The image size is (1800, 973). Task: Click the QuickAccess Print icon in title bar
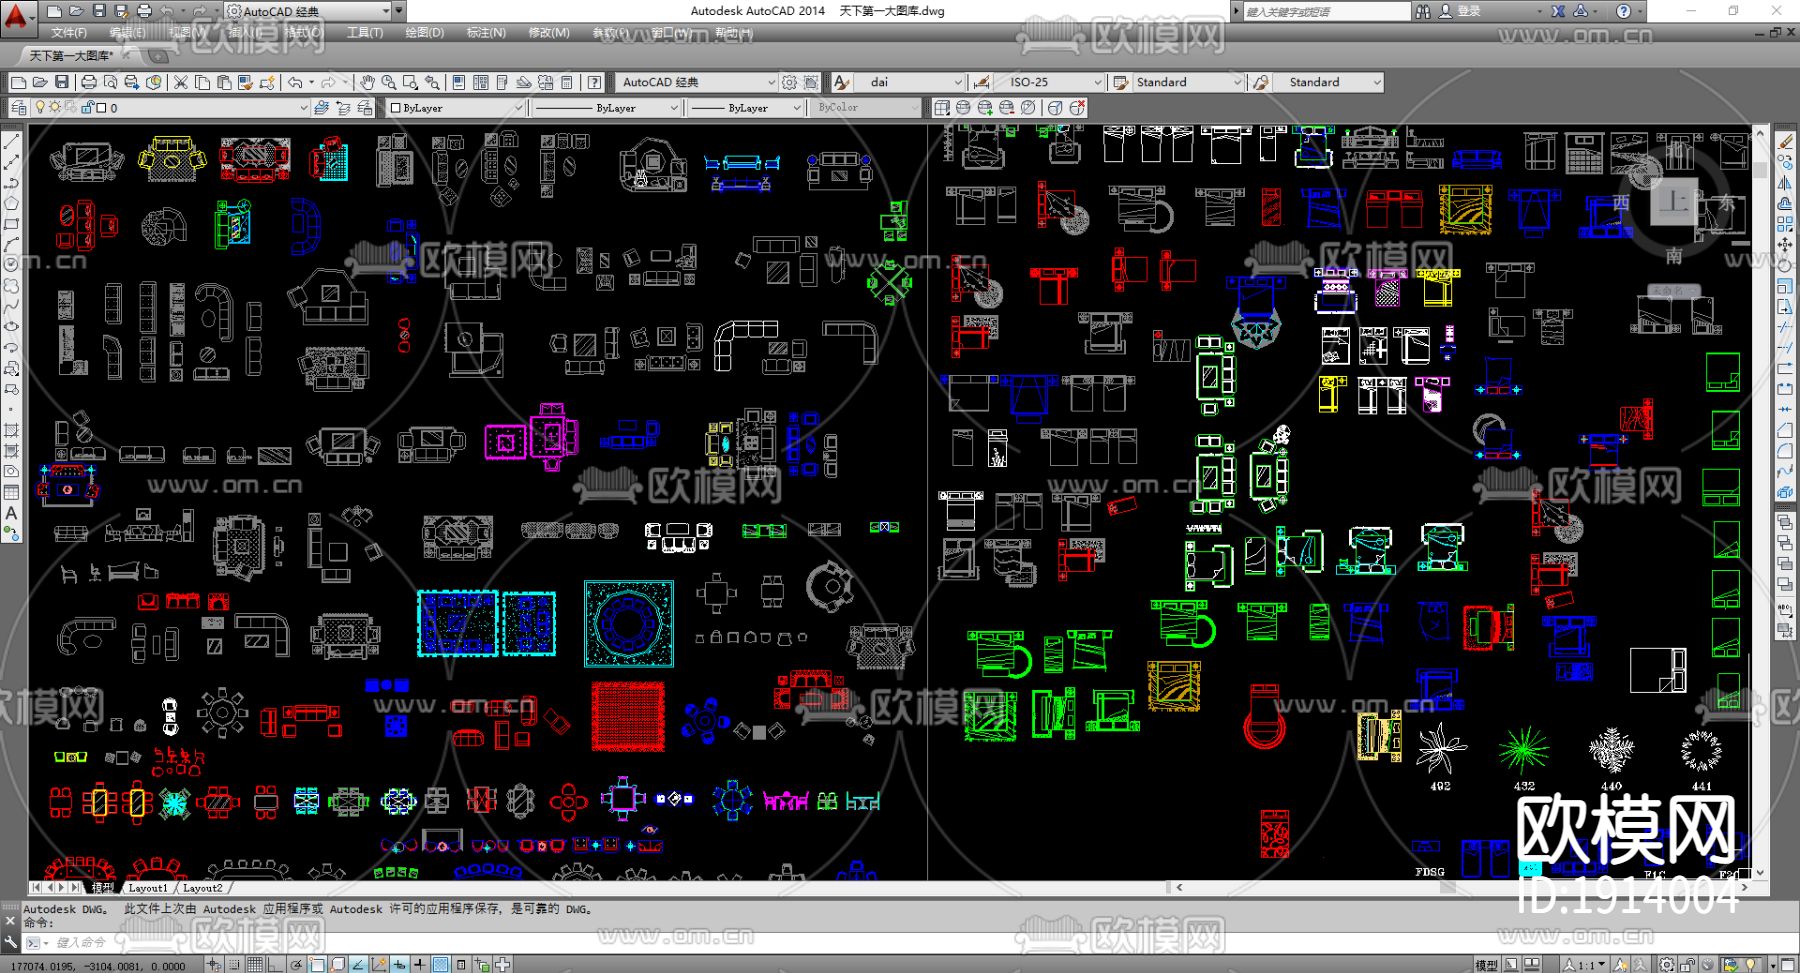144,11
